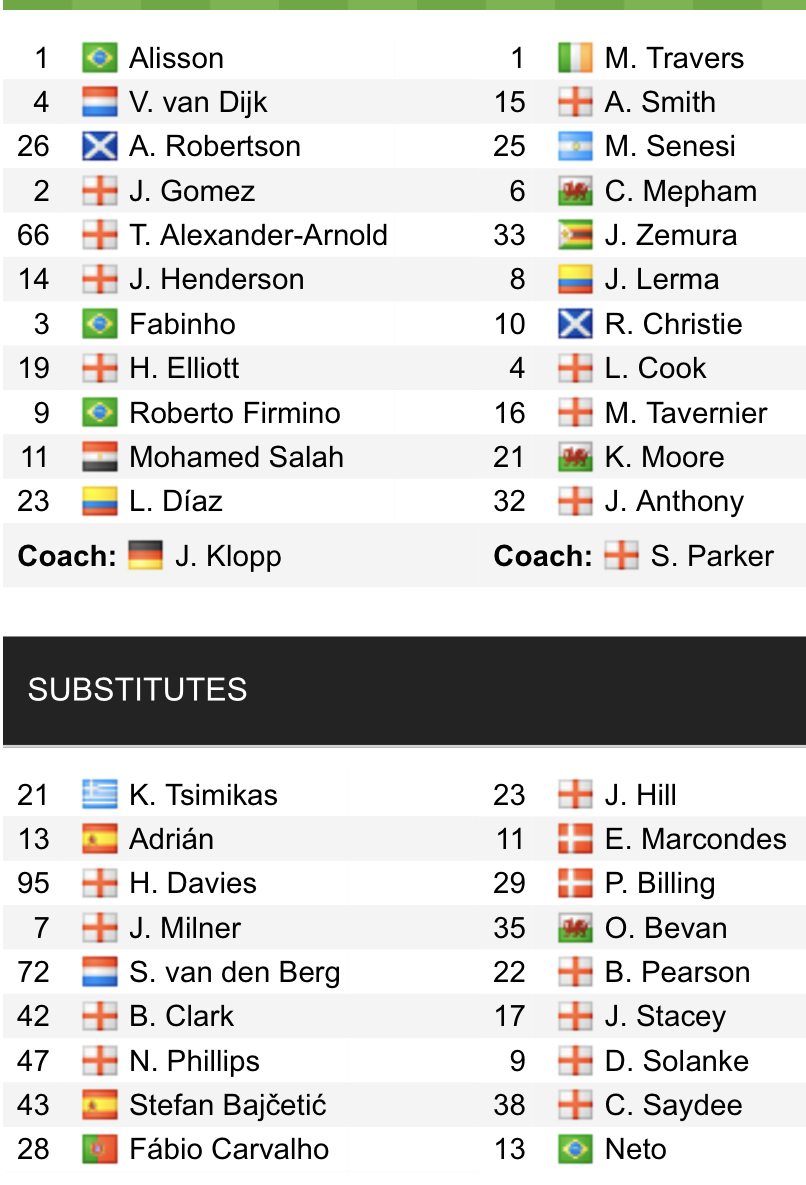
Task: Click shirt number 66 in the lineup
Action: click(33, 235)
